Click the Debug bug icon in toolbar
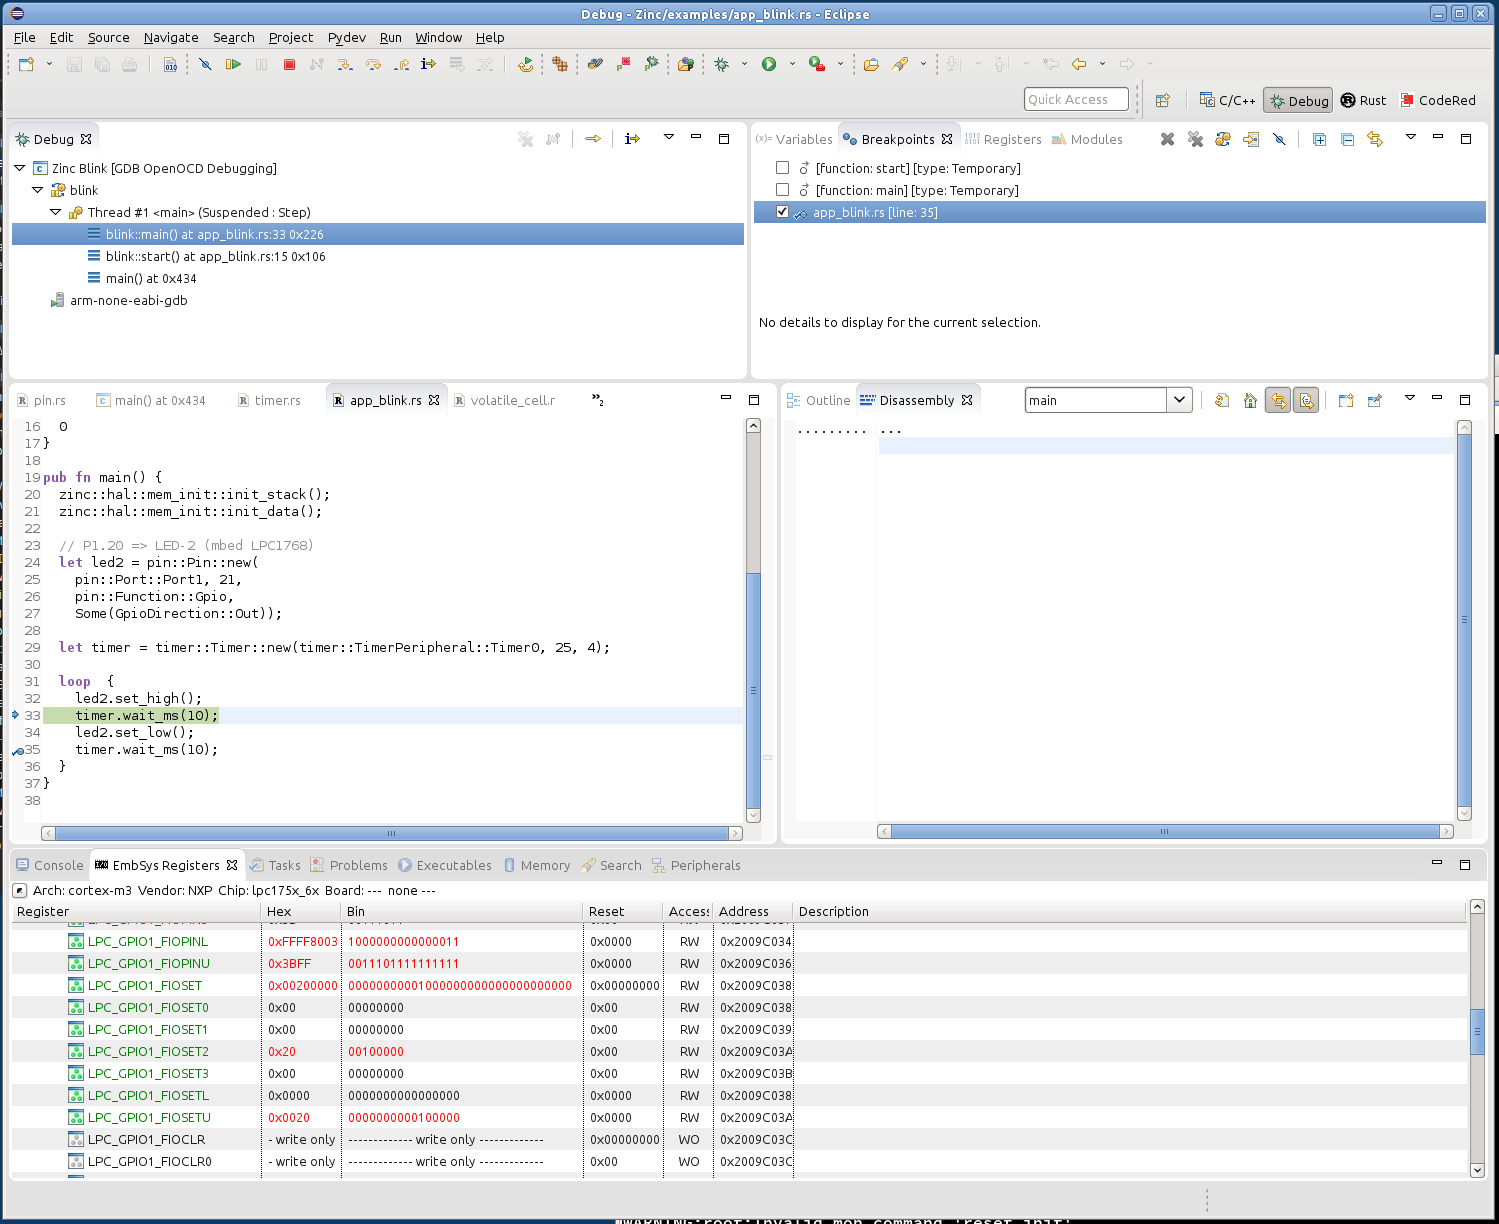 (722, 64)
